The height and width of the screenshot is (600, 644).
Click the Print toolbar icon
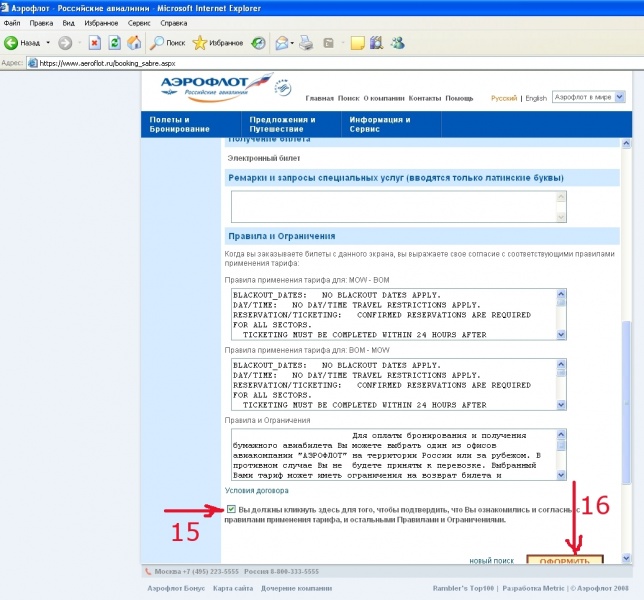[306, 43]
